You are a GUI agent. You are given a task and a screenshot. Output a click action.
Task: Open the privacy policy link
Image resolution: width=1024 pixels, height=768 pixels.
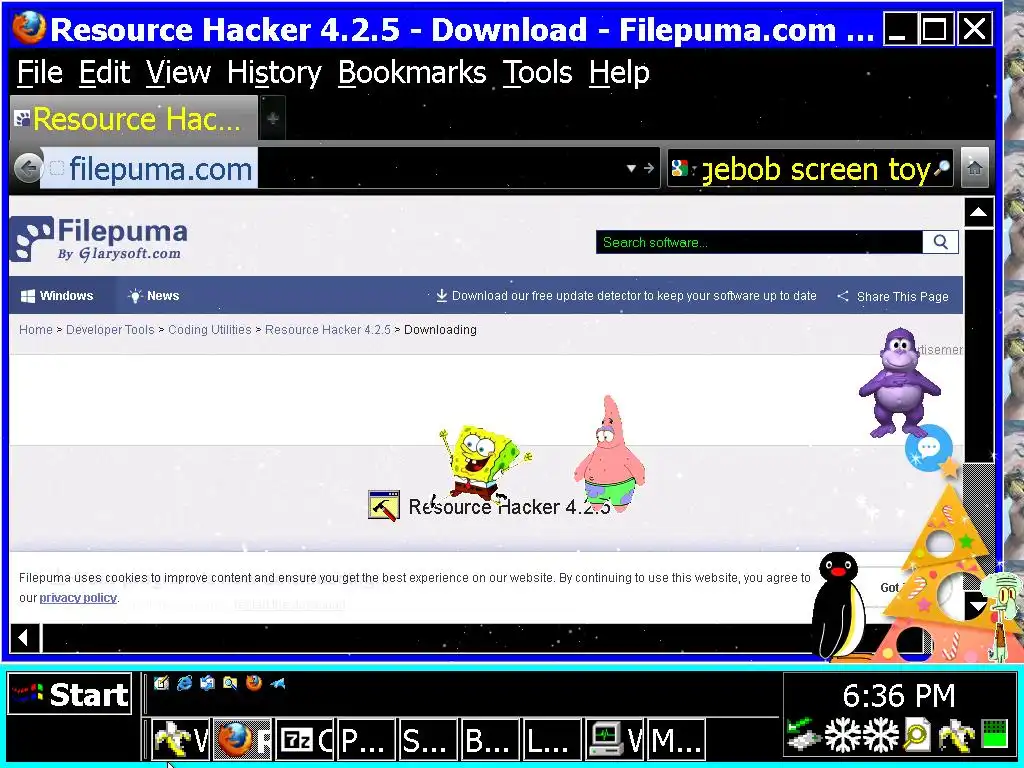pyautogui.click(x=78, y=598)
